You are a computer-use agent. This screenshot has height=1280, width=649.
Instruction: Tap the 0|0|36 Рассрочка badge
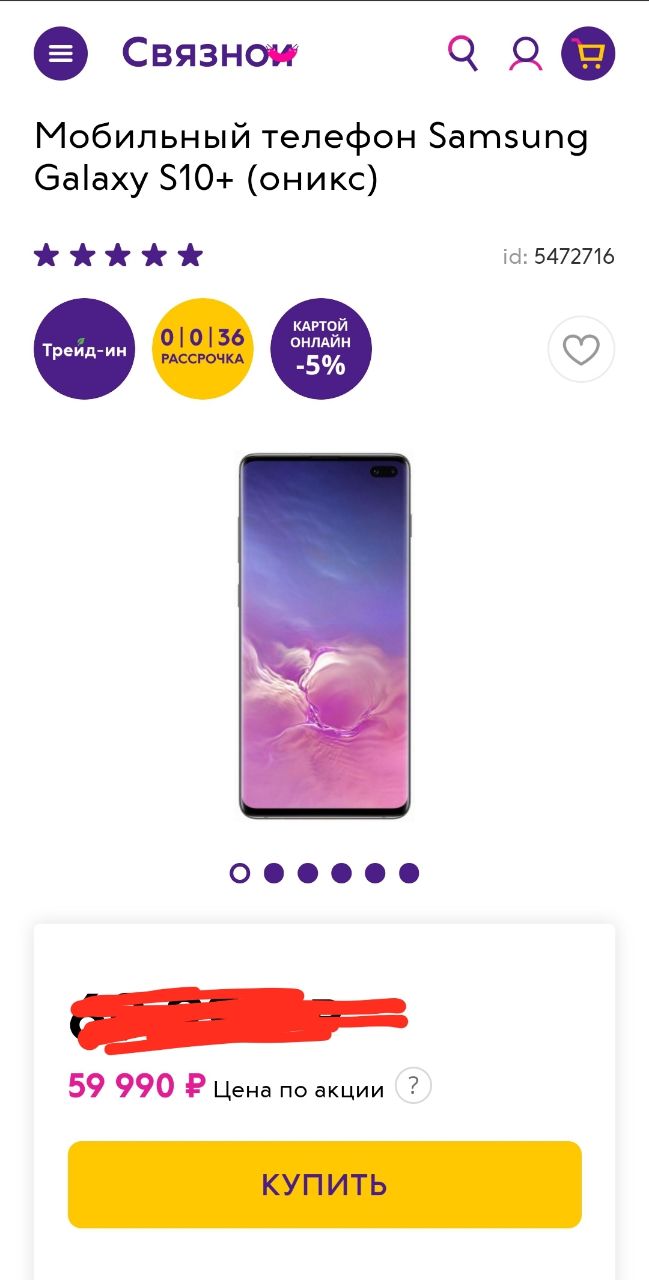coord(203,349)
